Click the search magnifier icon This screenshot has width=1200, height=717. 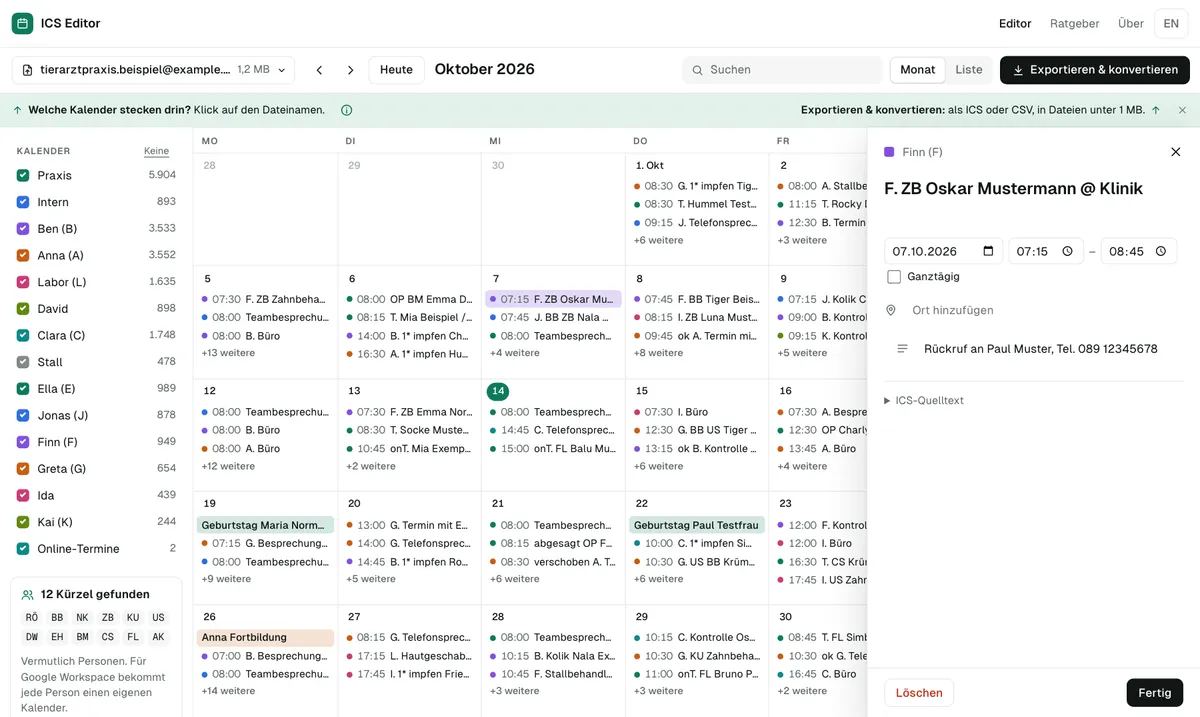click(x=698, y=70)
